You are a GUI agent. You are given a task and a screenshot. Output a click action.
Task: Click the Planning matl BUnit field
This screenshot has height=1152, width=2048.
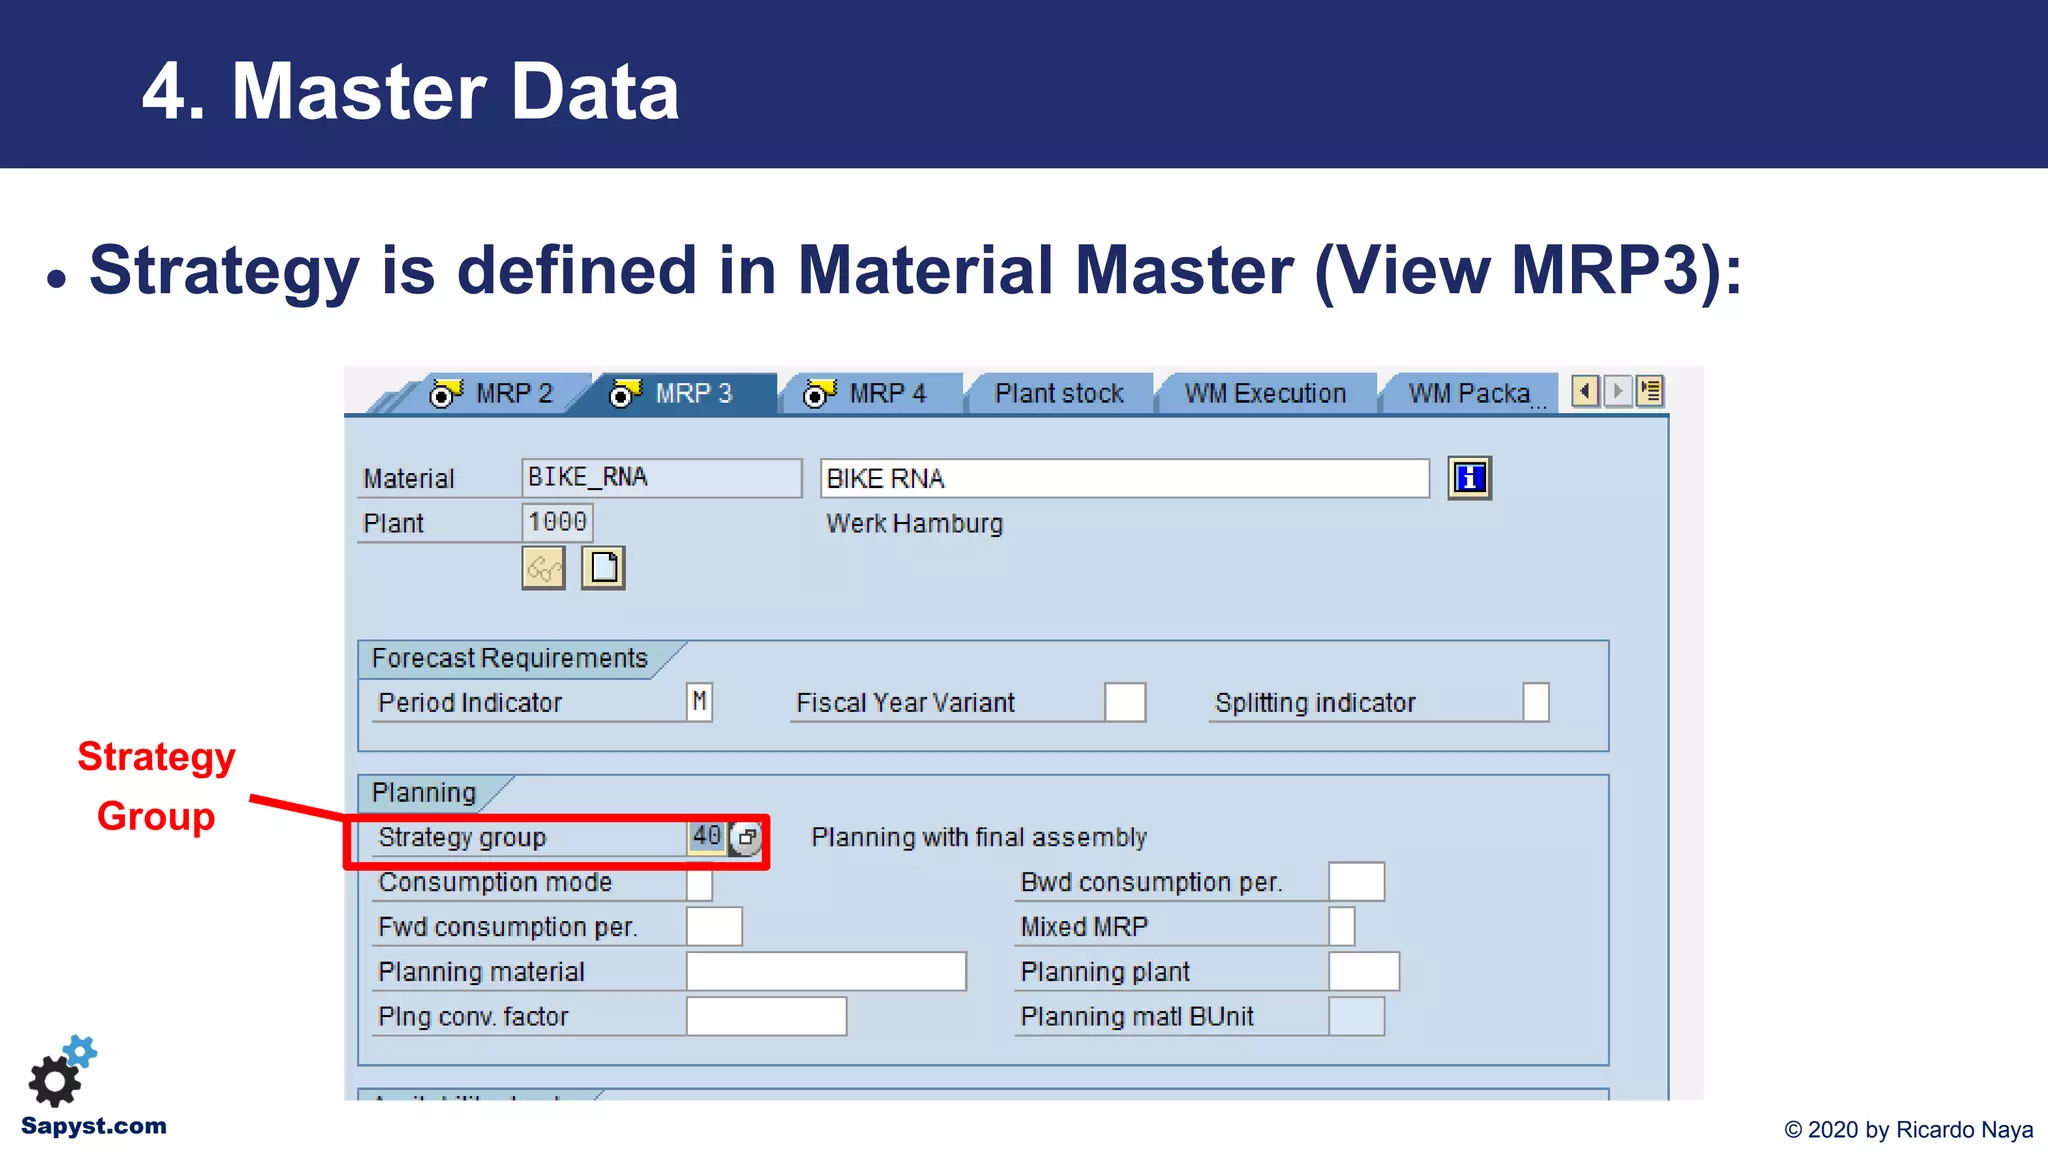tap(1357, 1016)
